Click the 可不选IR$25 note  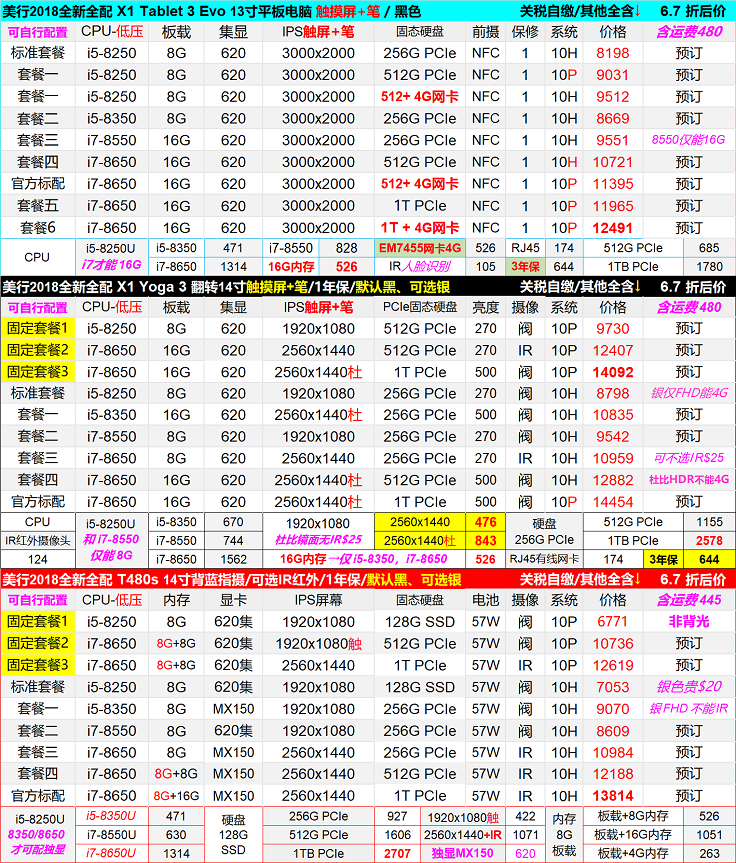689,458
